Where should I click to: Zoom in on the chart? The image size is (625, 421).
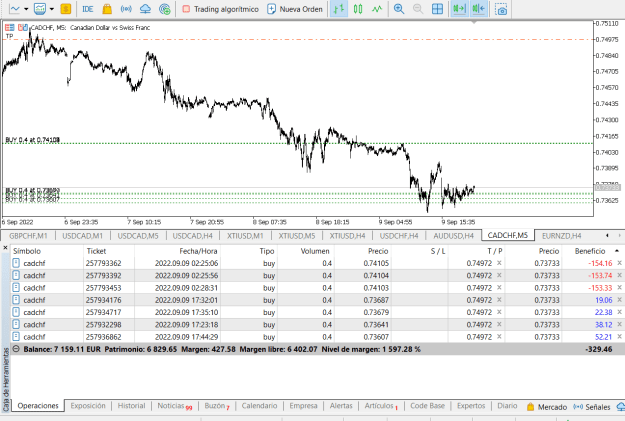pos(399,9)
